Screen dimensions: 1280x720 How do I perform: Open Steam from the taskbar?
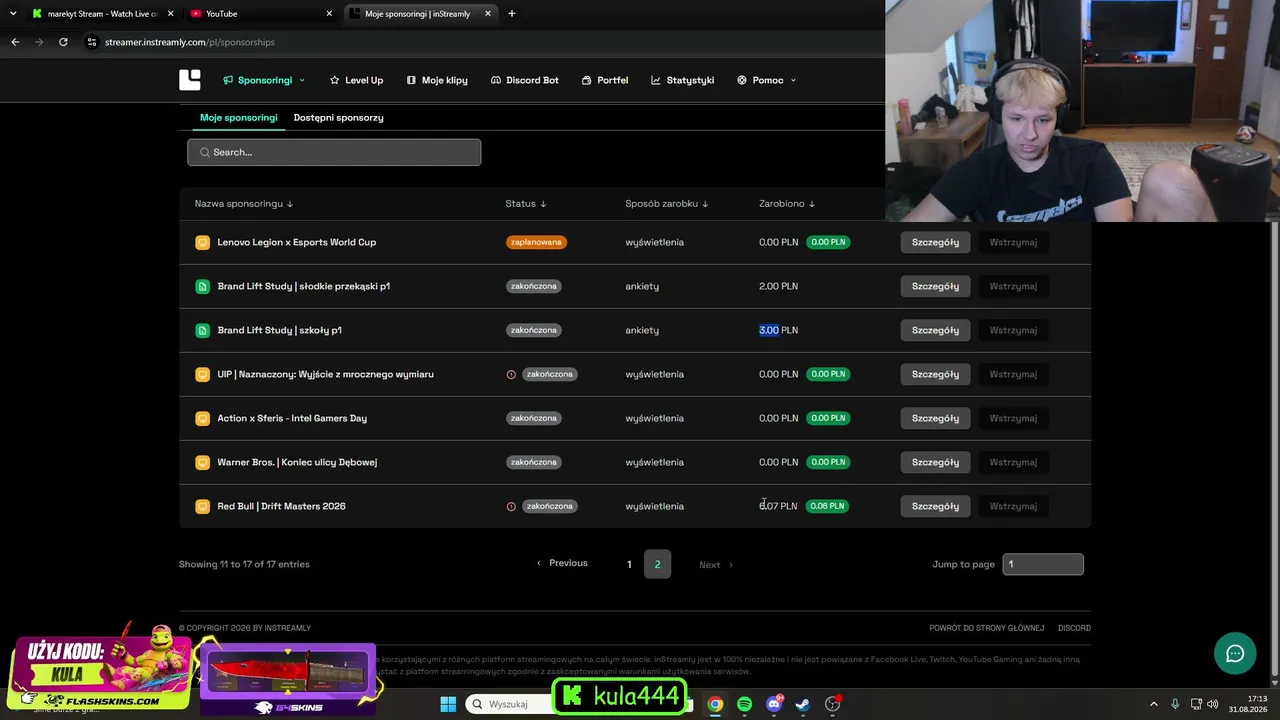tap(803, 704)
